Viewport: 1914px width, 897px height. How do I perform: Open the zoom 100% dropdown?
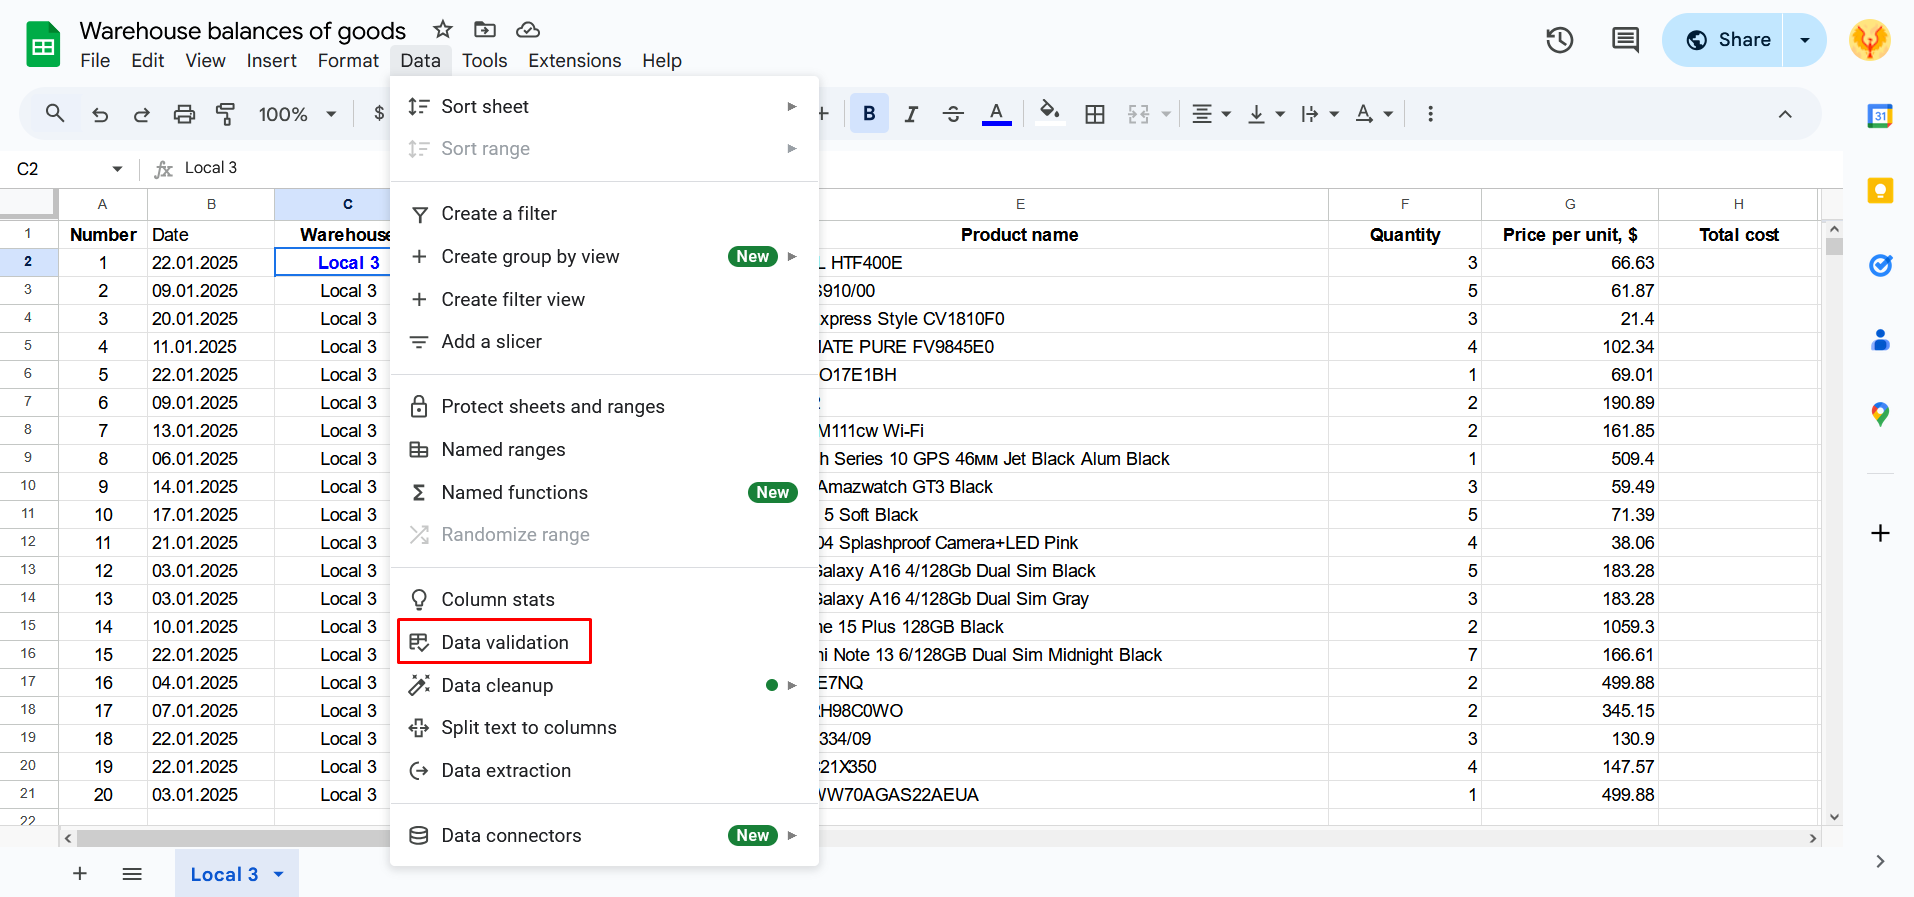tap(297, 114)
